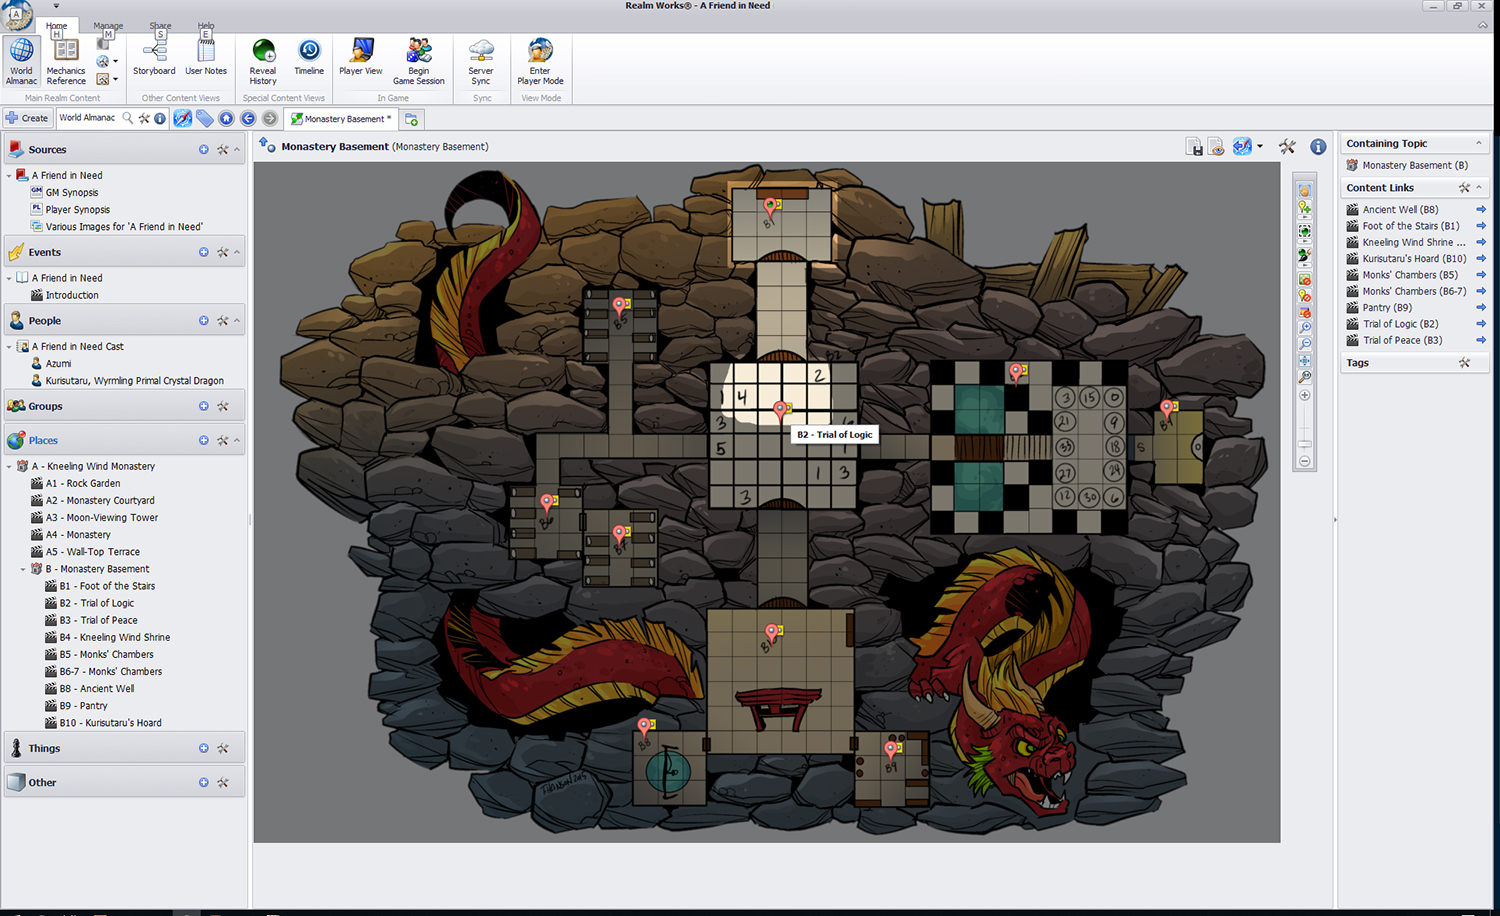Click the fit map to window icon
The height and width of the screenshot is (916, 1500).
pos(1304,360)
